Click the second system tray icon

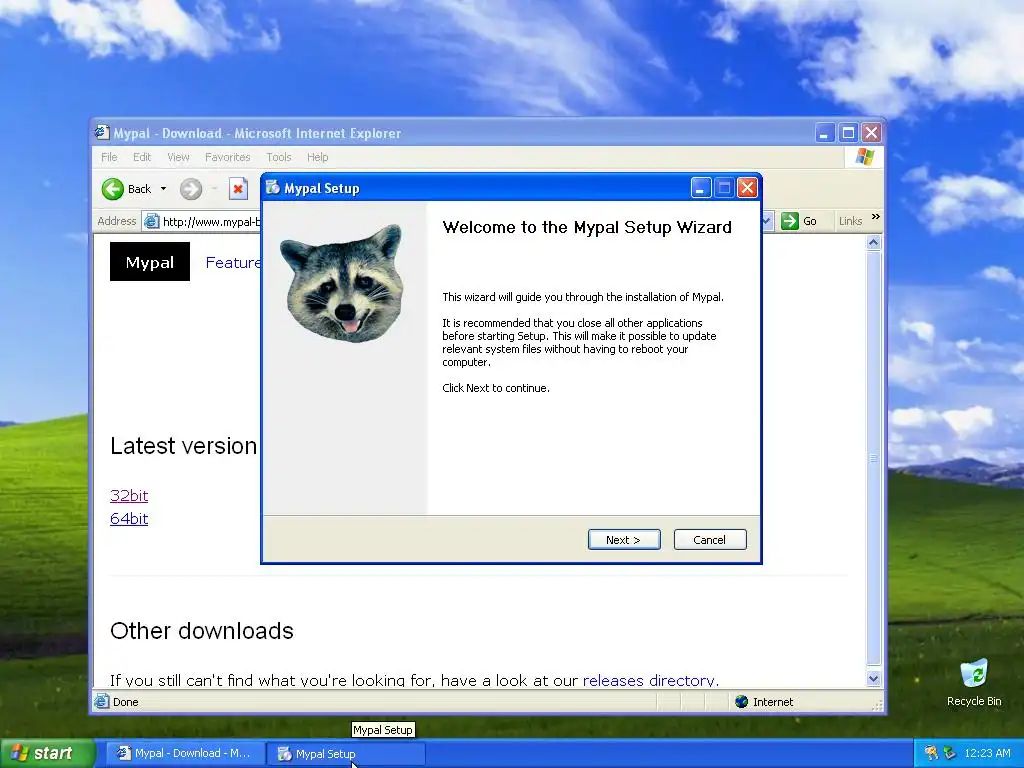[x=950, y=753]
